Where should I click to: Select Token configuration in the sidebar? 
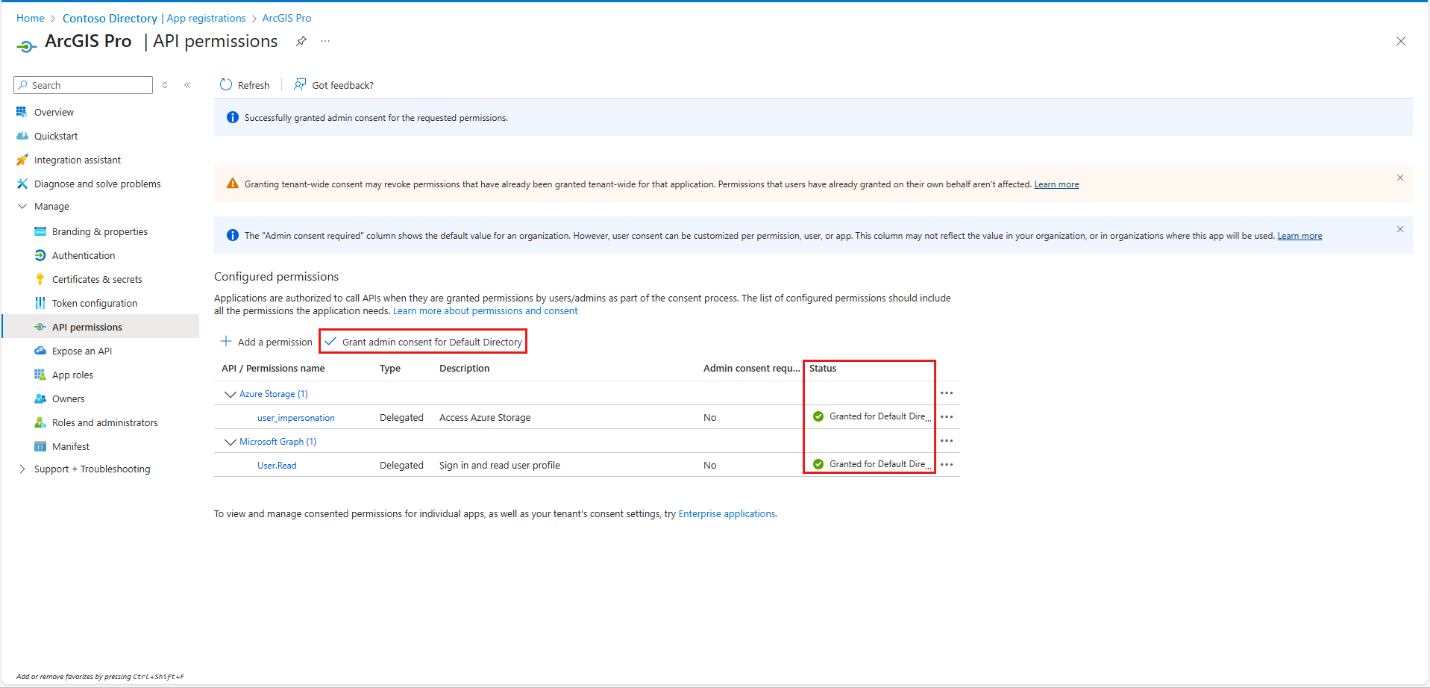[x=95, y=303]
